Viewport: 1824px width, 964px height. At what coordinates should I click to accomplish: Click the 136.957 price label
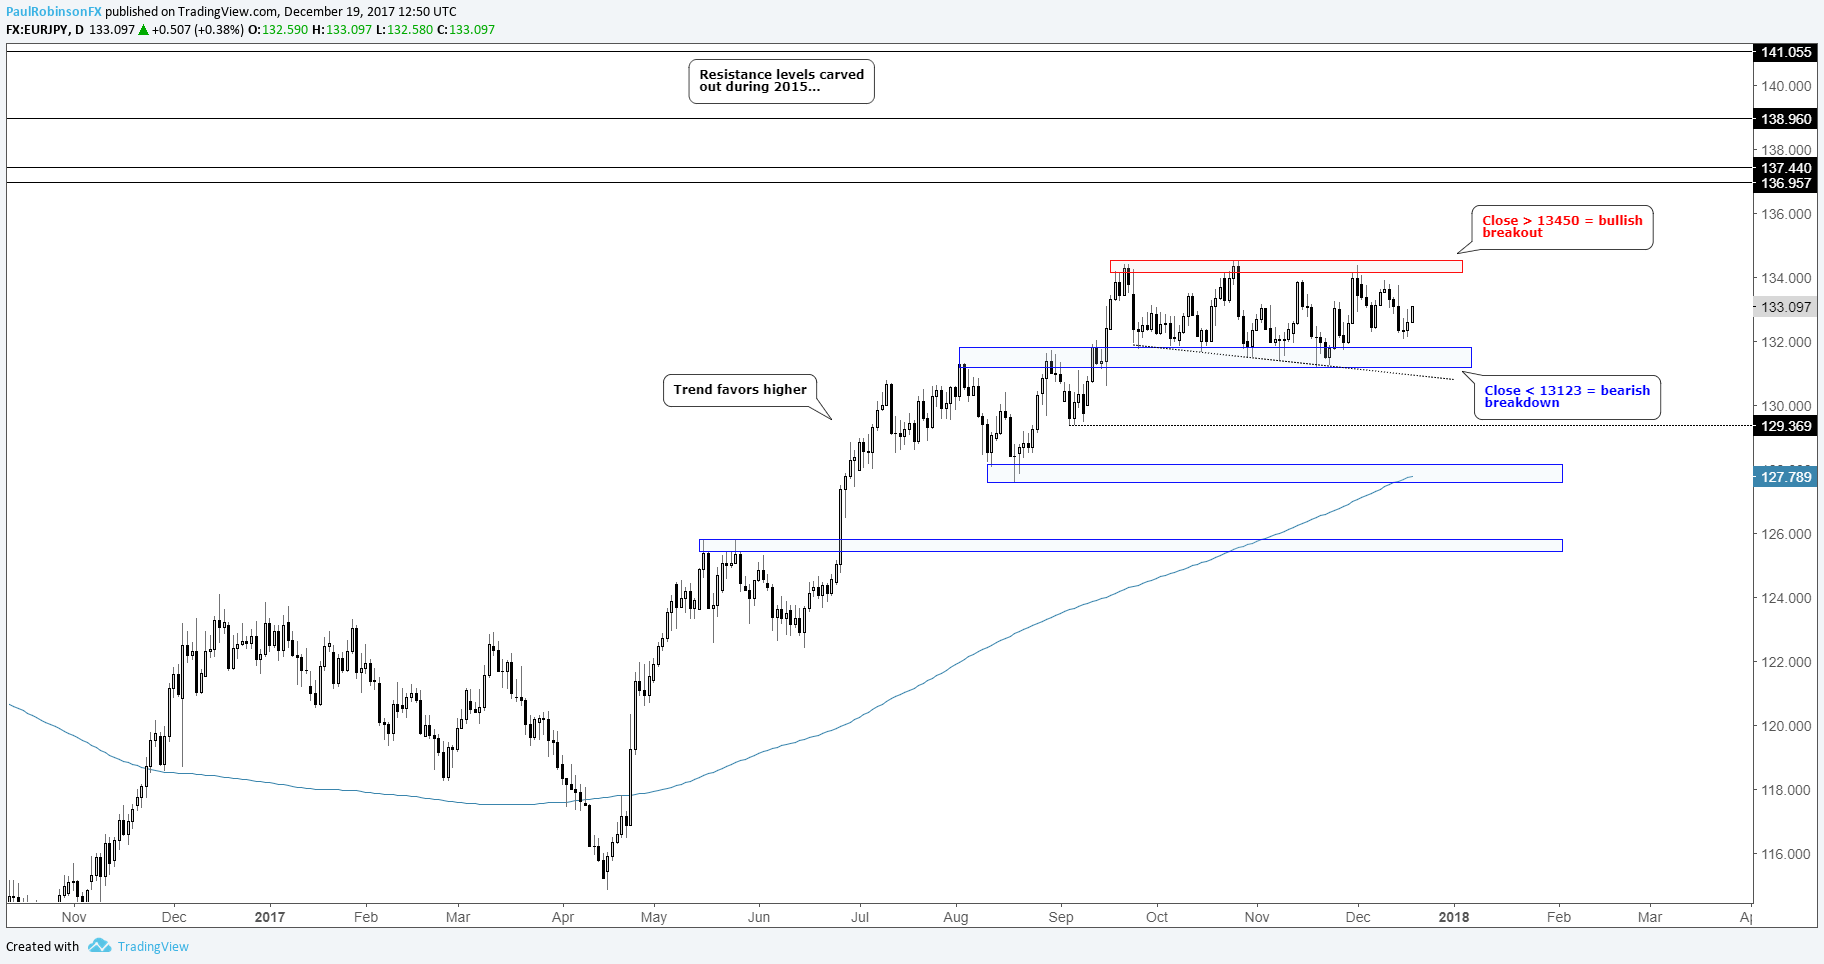tap(1786, 183)
